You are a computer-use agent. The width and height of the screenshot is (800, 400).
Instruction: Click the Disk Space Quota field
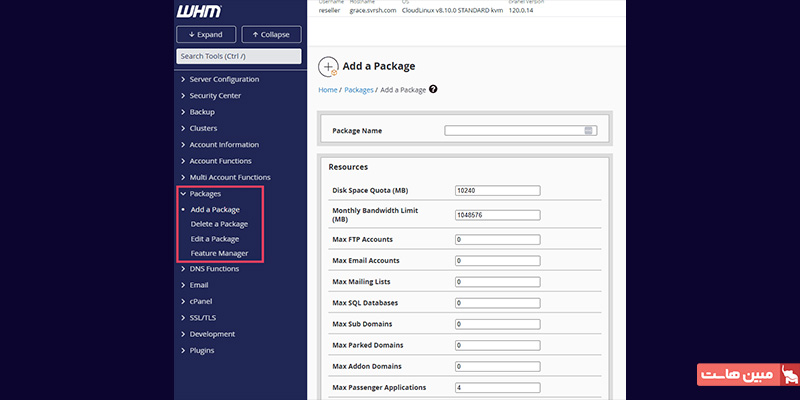pos(496,190)
